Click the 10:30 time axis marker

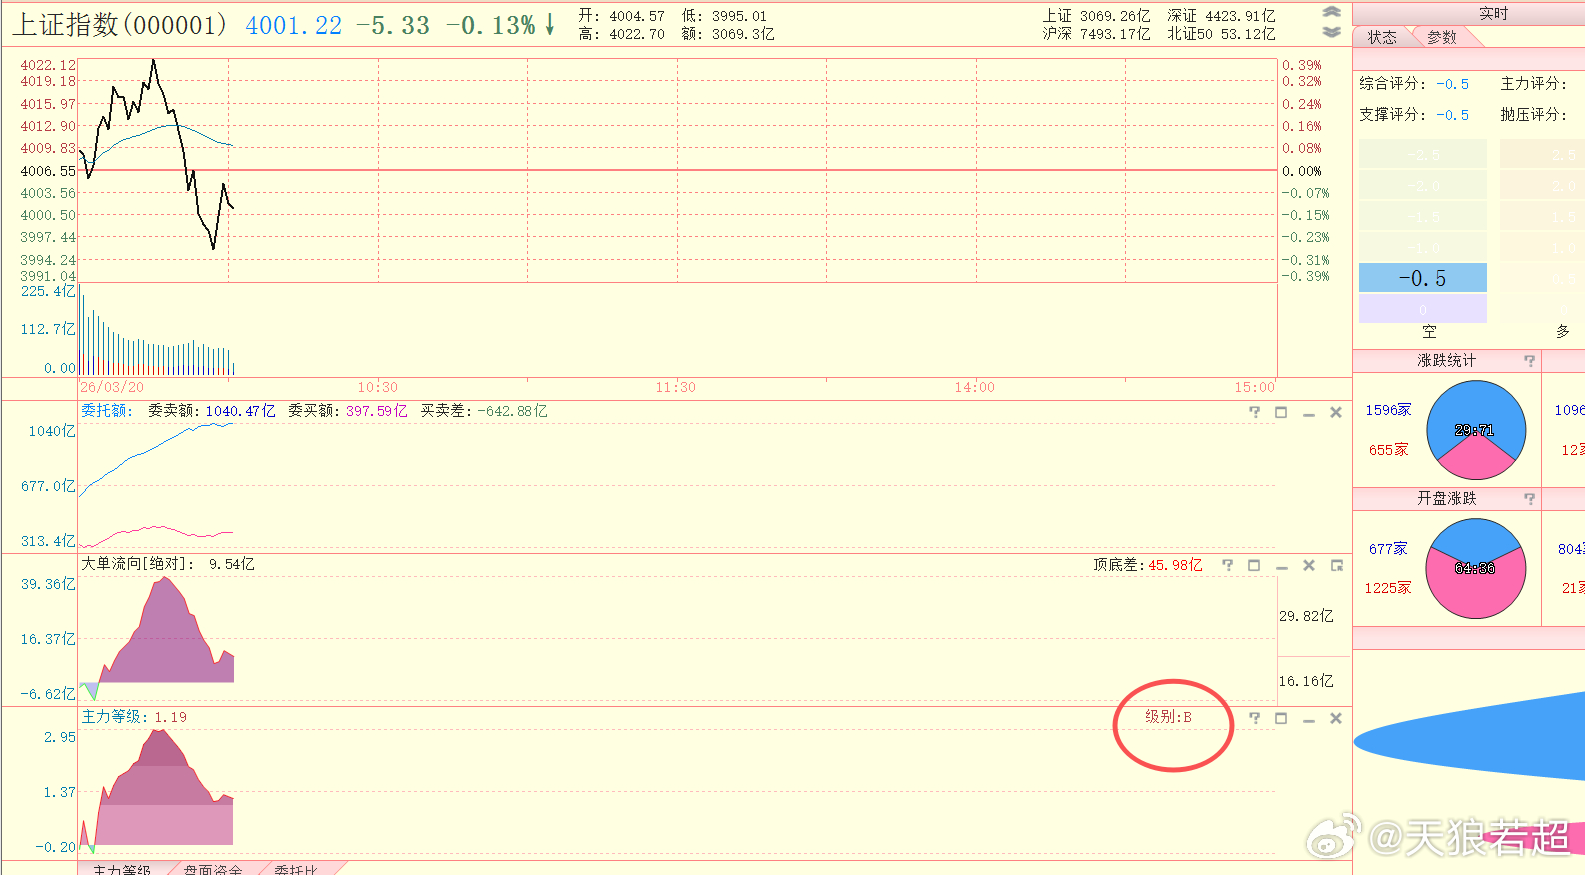point(378,387)
